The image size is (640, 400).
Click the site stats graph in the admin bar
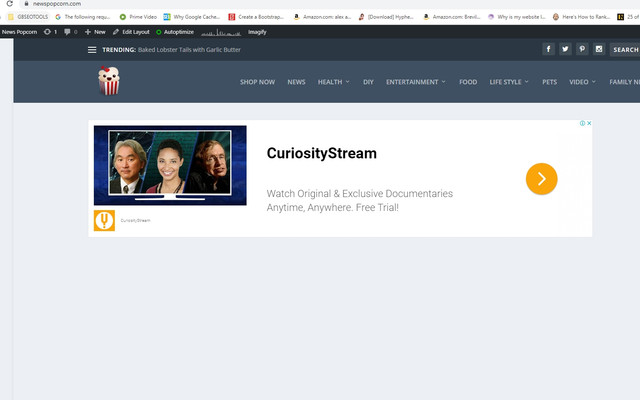[221, 32]
